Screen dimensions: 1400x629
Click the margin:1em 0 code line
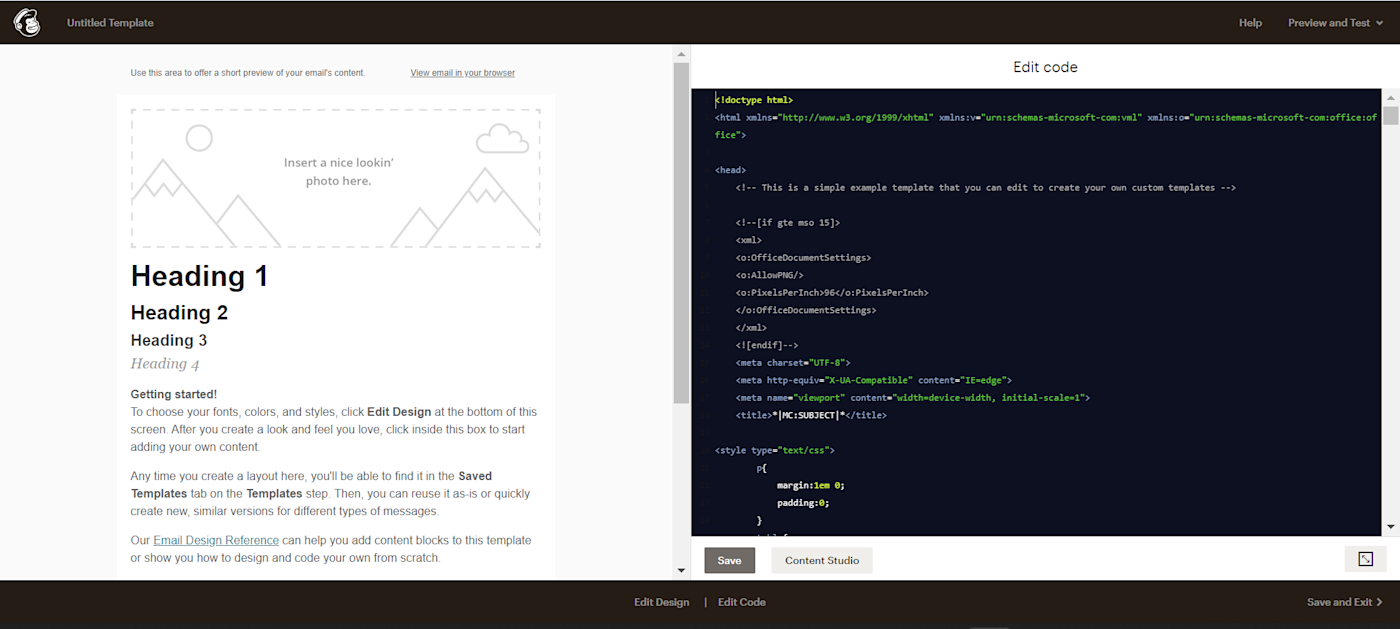click(811, 485)
